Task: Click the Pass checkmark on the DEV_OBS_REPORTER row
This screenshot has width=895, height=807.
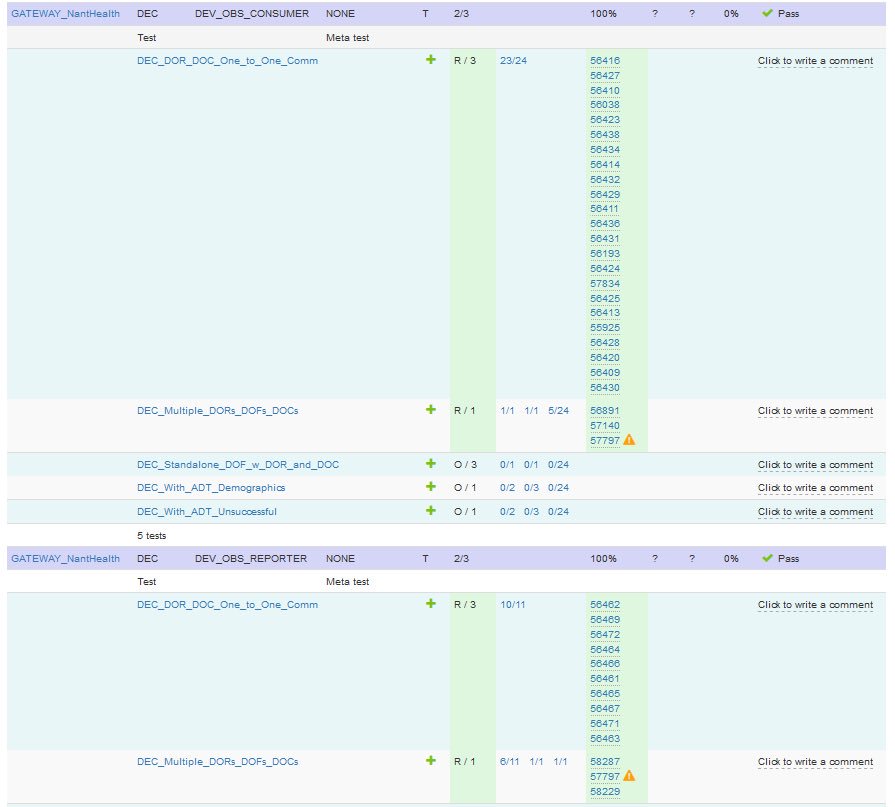Action: [x=767, y=558]
